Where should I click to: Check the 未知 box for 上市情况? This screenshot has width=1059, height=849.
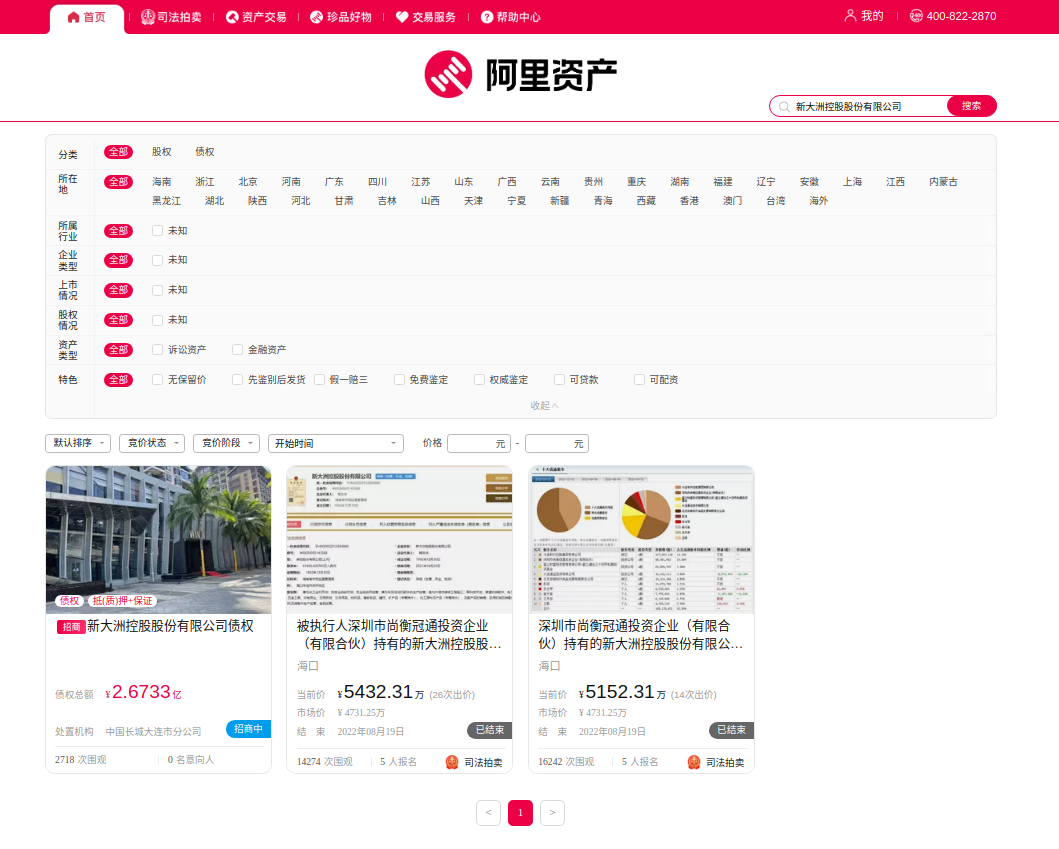(x=157, y=290)
